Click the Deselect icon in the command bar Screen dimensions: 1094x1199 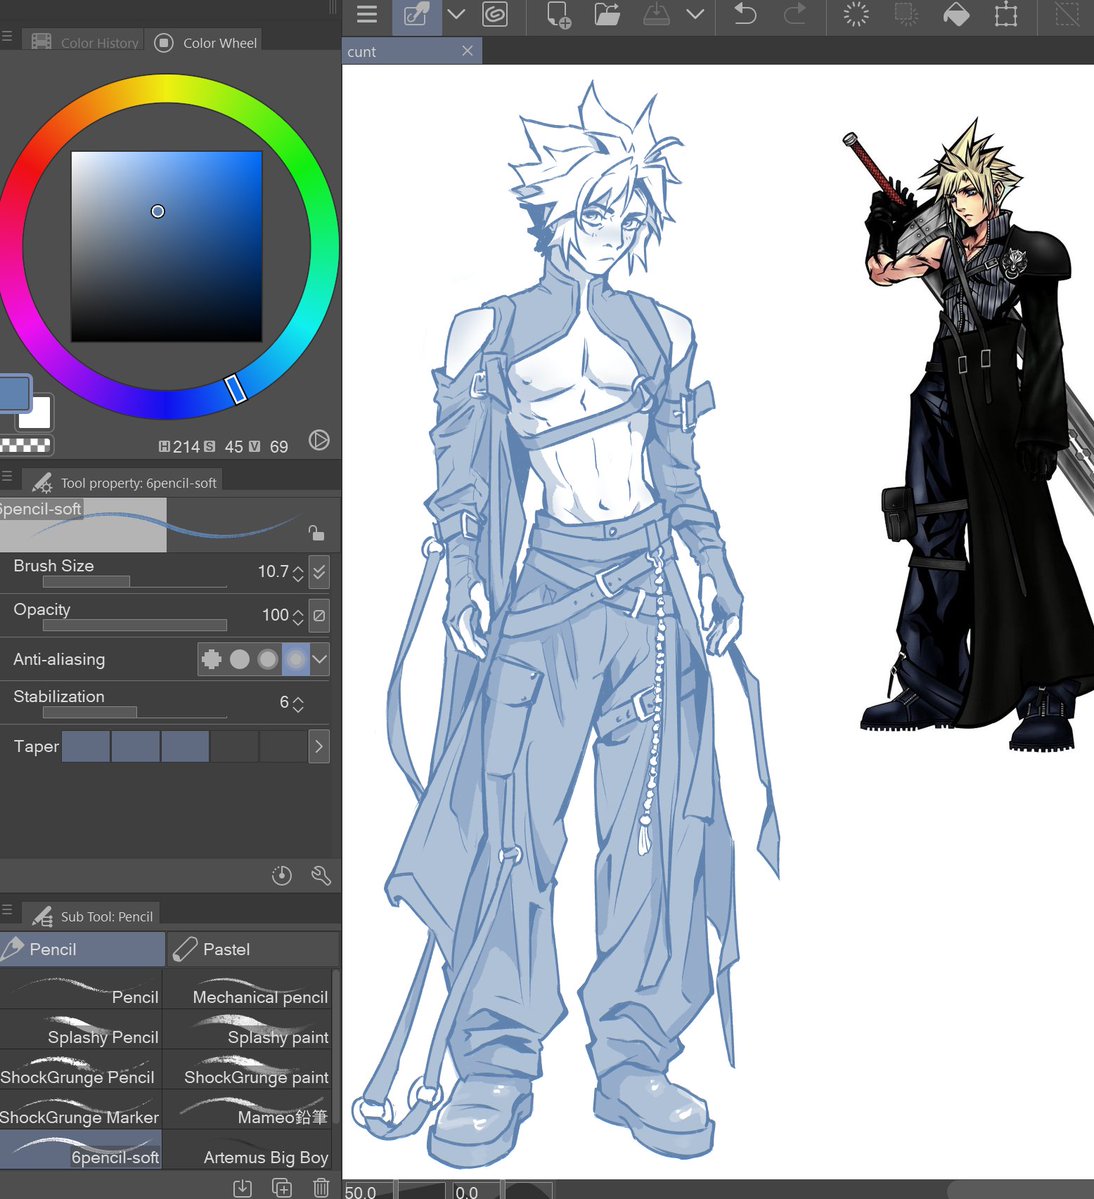tap(1066, 15)
